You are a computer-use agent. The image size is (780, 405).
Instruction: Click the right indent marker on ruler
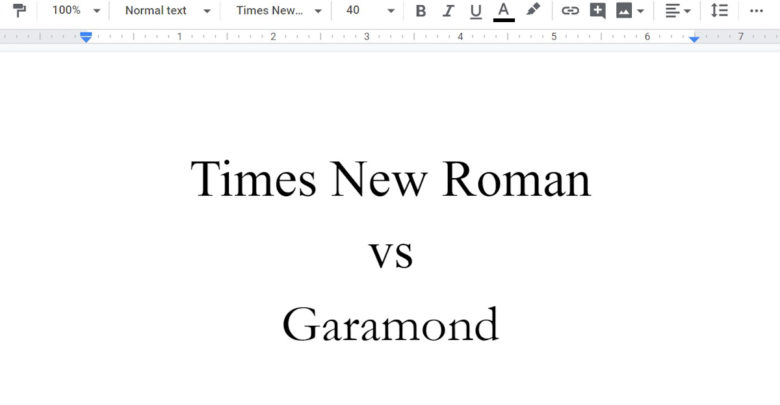694,39
